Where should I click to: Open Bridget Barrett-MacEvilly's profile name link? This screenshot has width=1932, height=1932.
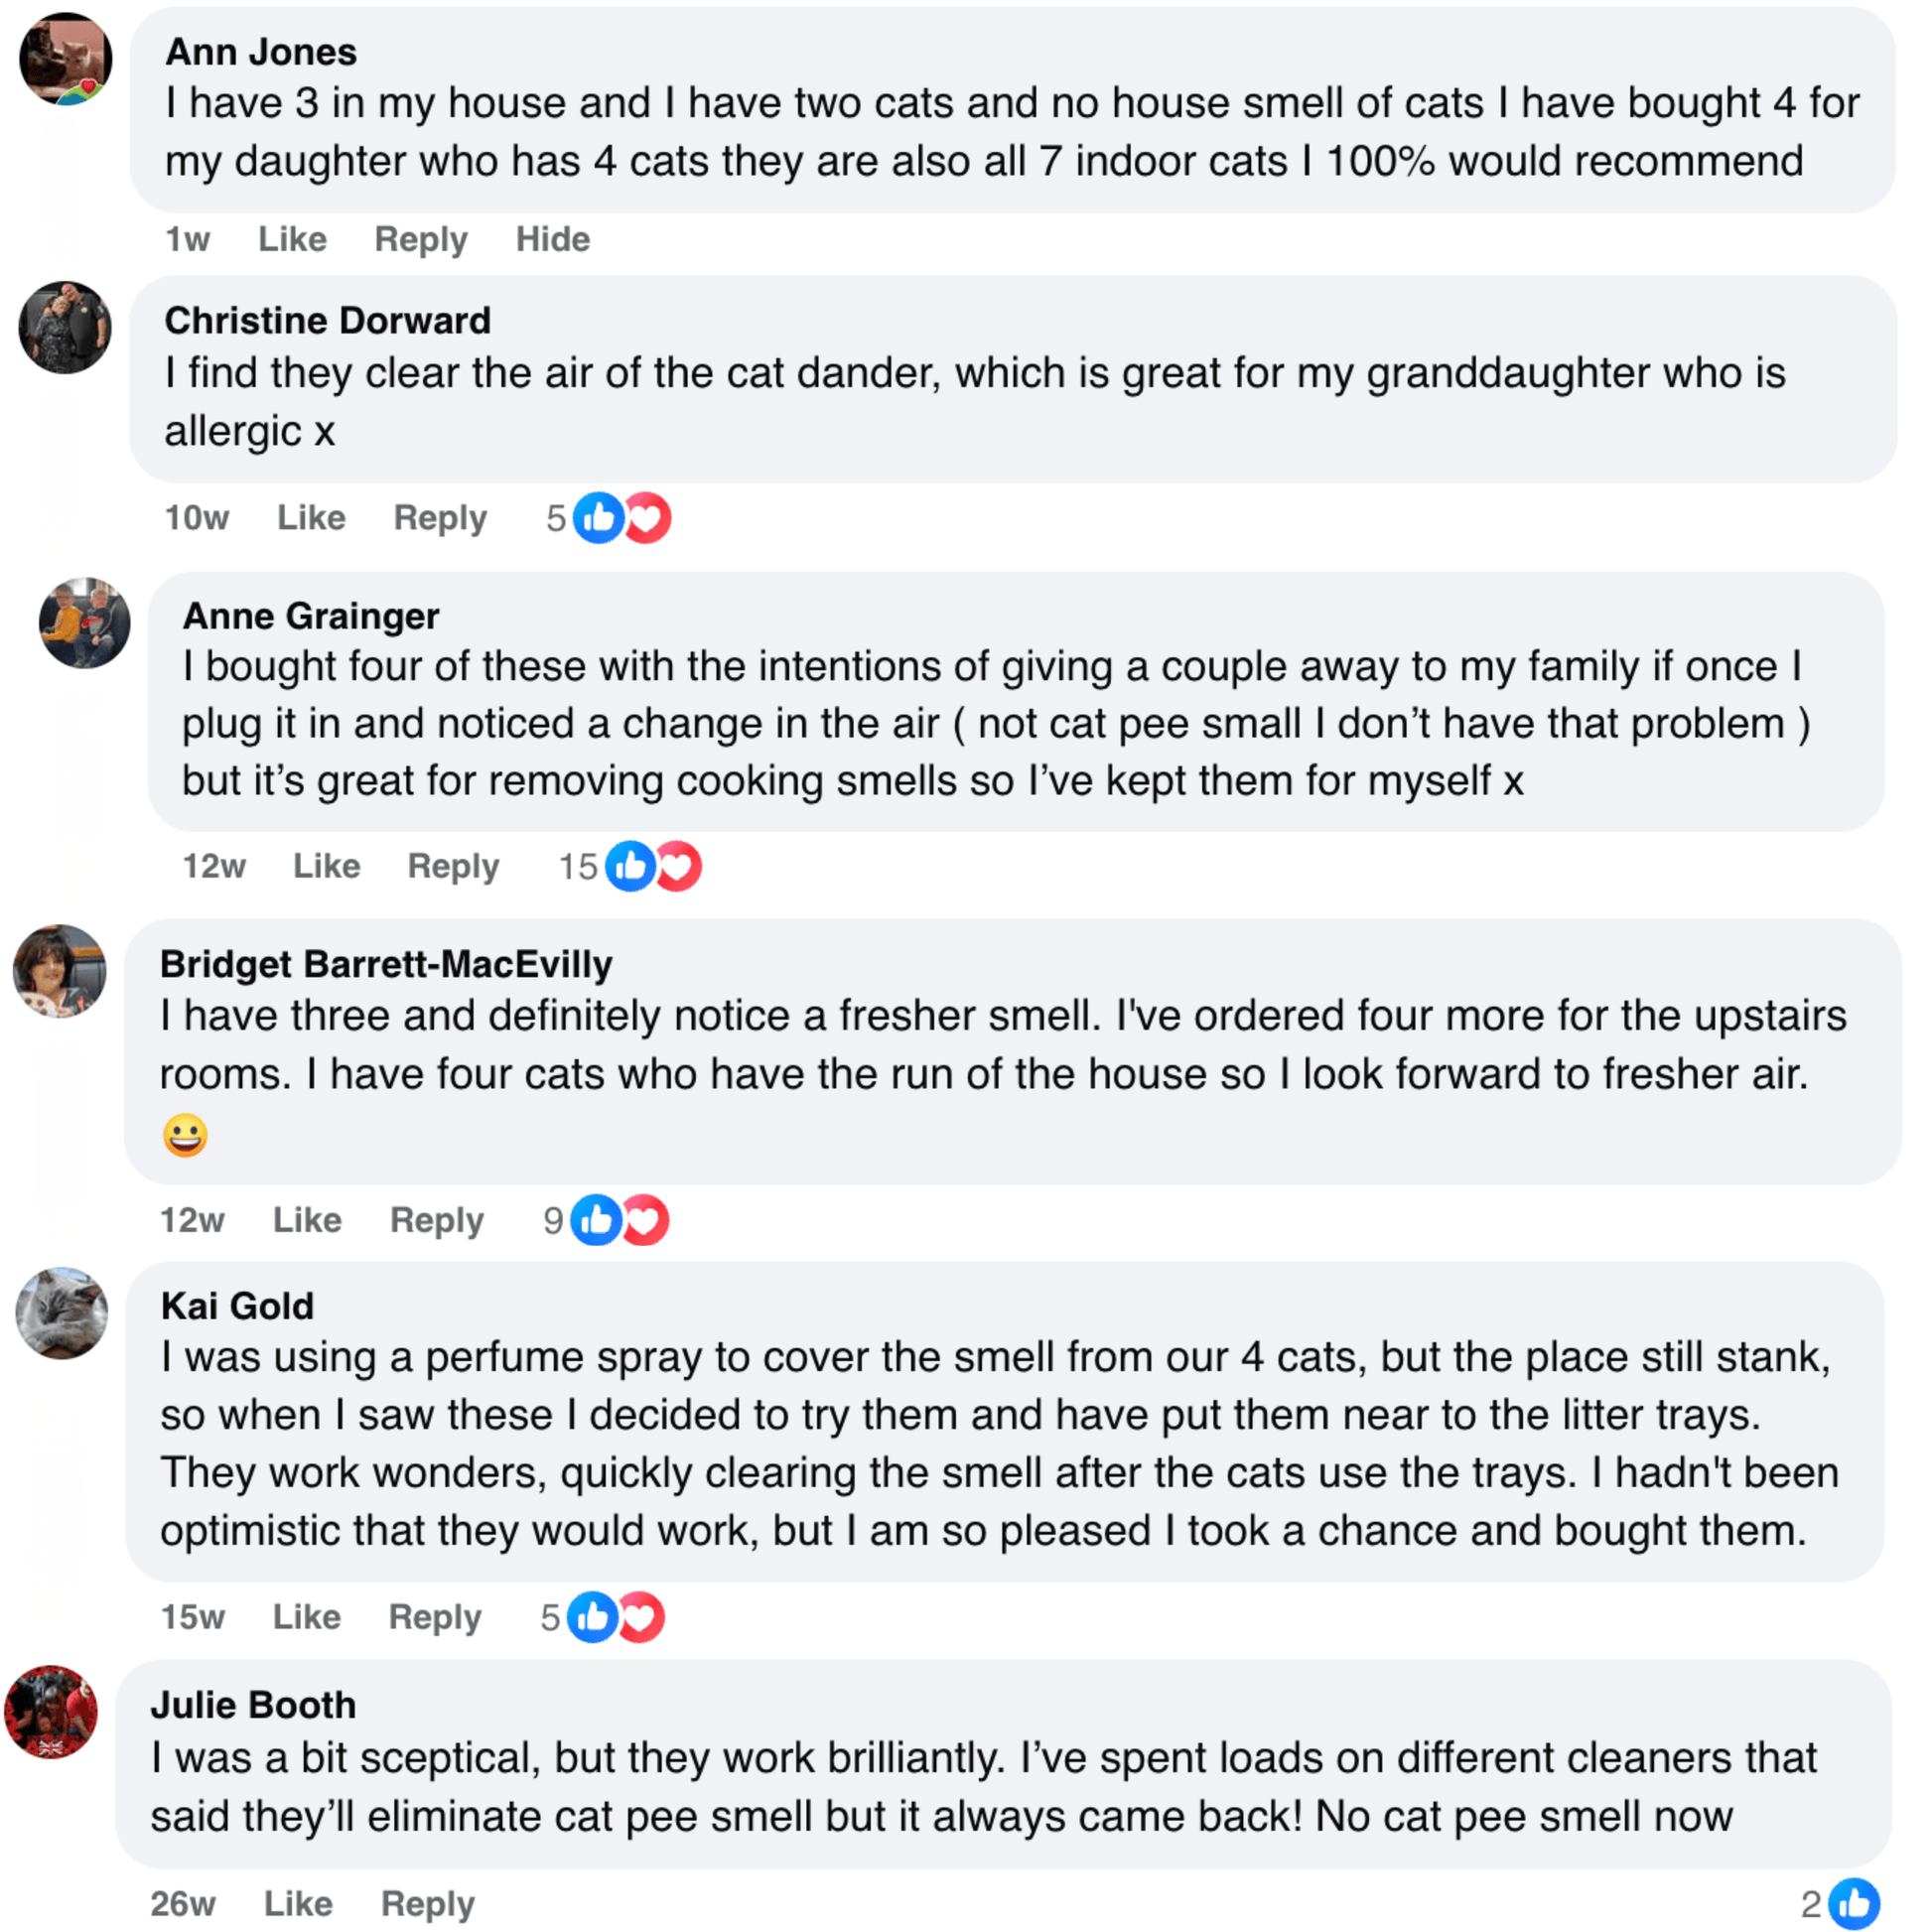coord(386,964)
